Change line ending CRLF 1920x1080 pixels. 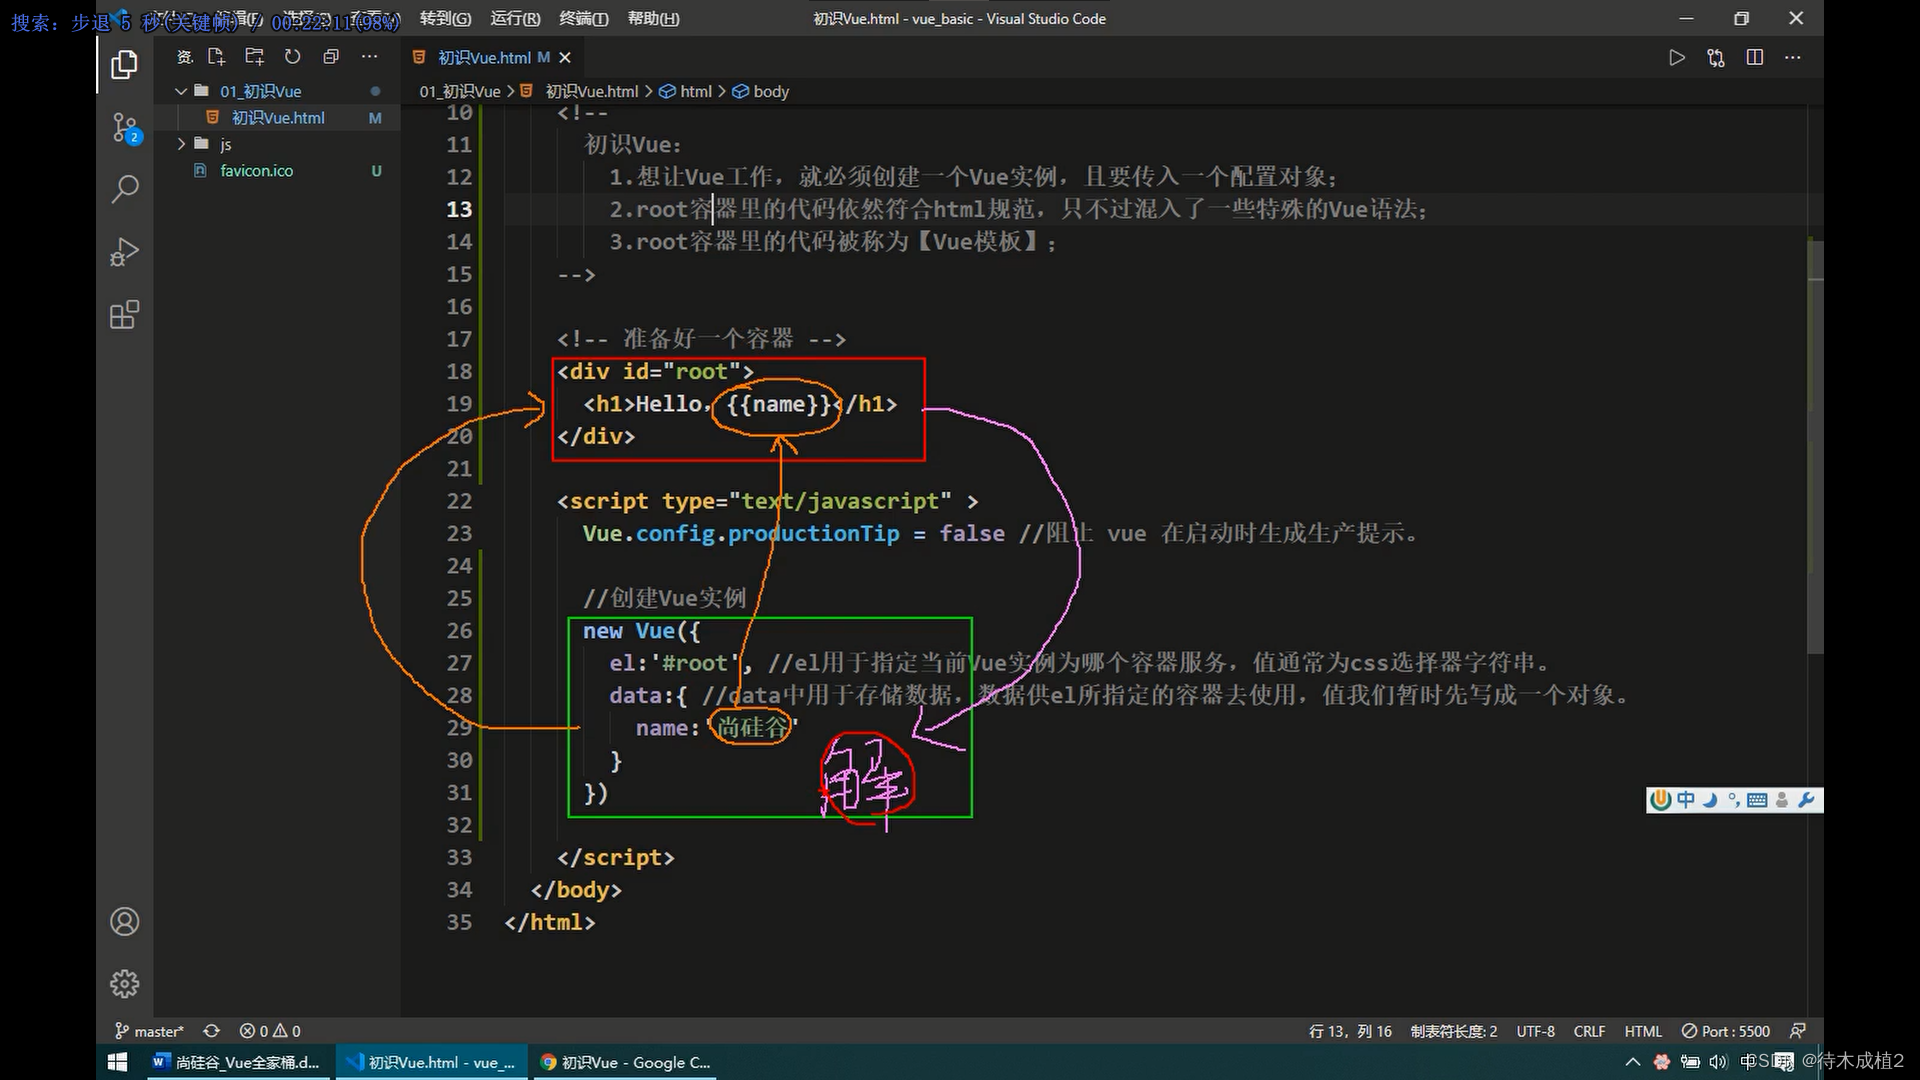click(1589, 1031)
